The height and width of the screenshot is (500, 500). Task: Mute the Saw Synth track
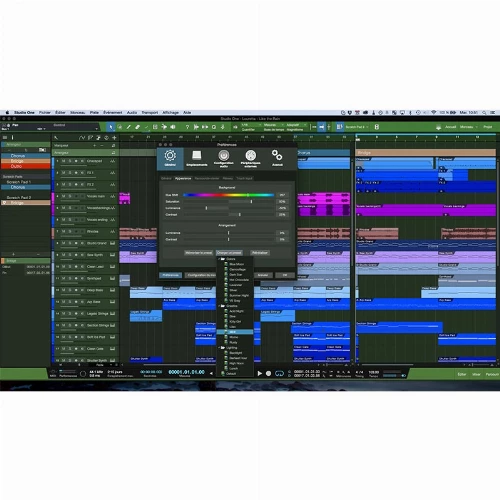[63, 255]
